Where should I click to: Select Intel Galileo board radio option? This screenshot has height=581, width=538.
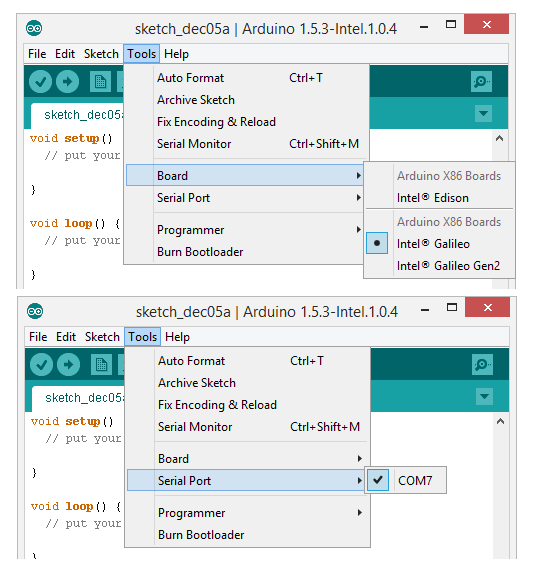click(440, 243)
